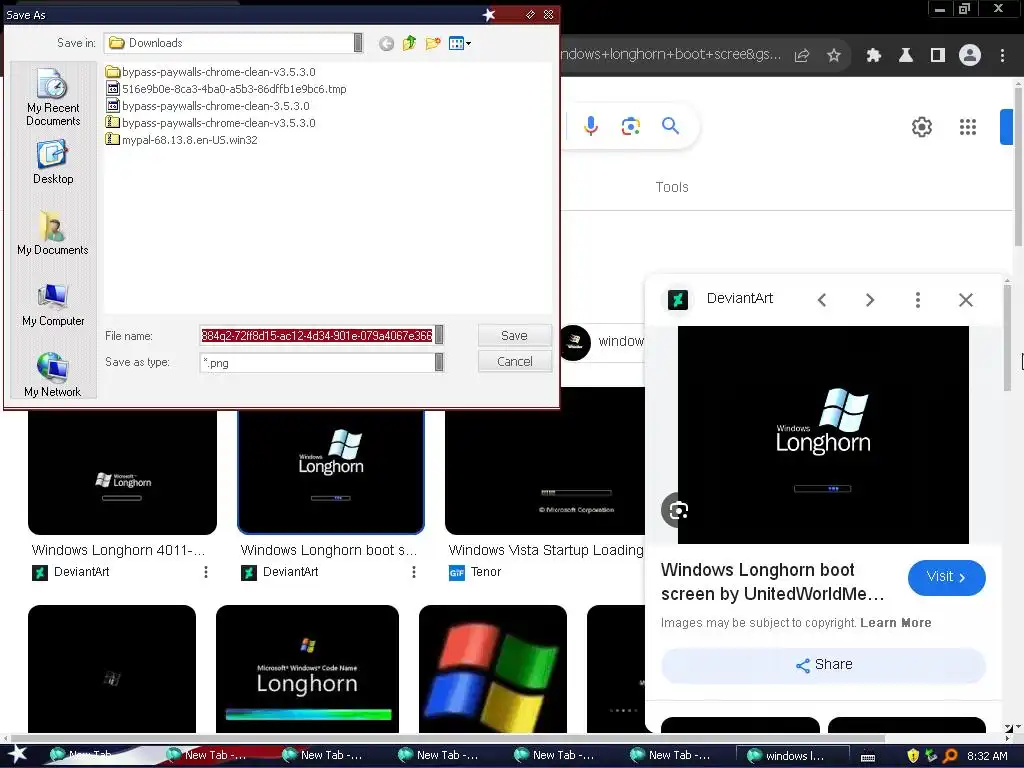The width and height of the screenshot is (1024, 768).
Task: Click the Visit button
Action: (x=946, y=577)
